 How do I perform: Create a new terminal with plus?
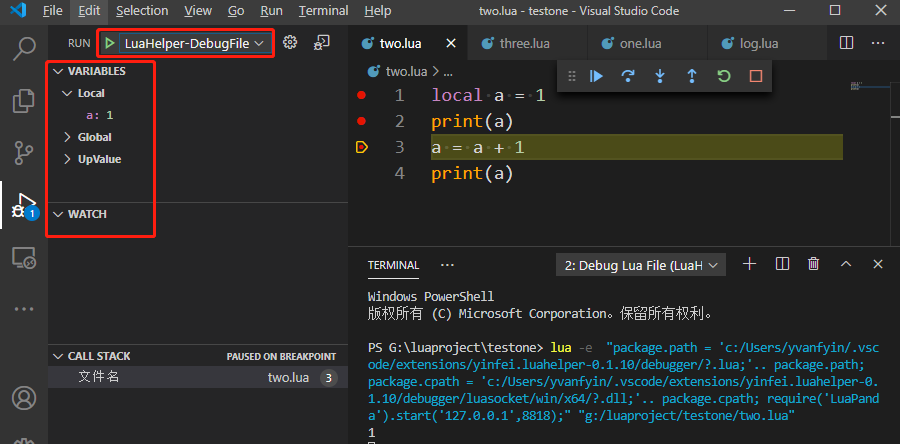point(749,264)
